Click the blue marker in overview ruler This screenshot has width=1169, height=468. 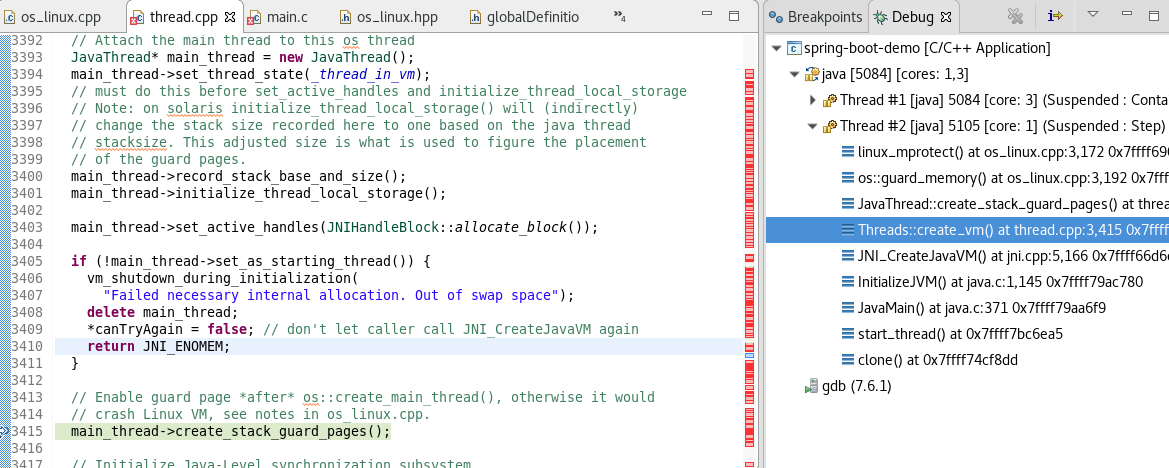750,355
